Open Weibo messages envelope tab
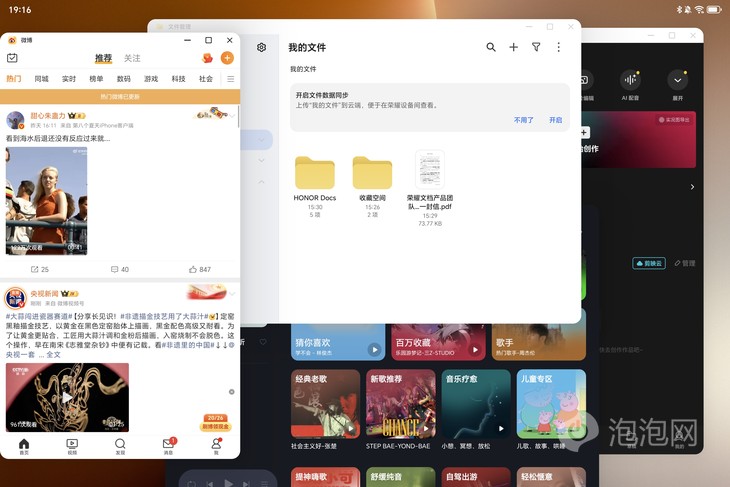 pos(169,446)
